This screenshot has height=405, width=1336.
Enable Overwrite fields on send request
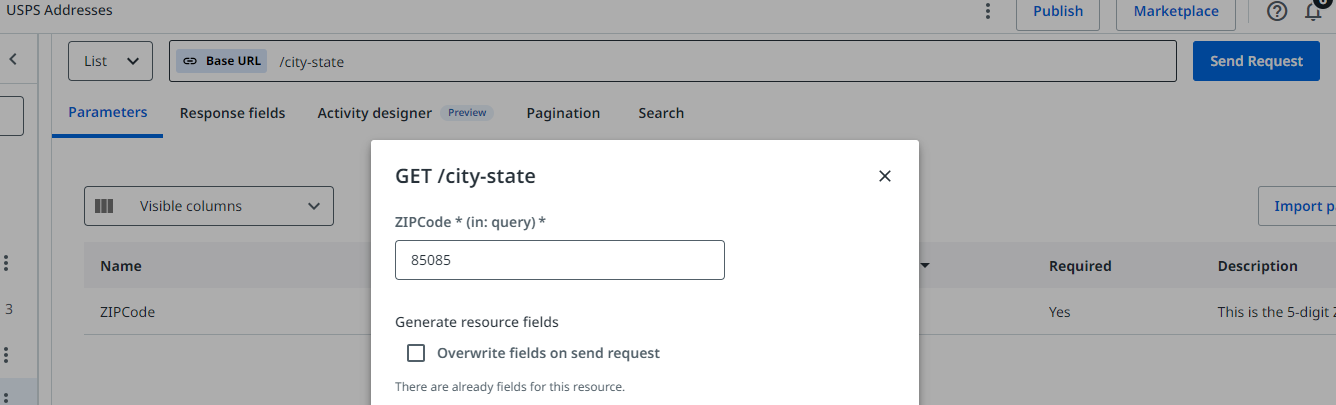tap(416, 353)
